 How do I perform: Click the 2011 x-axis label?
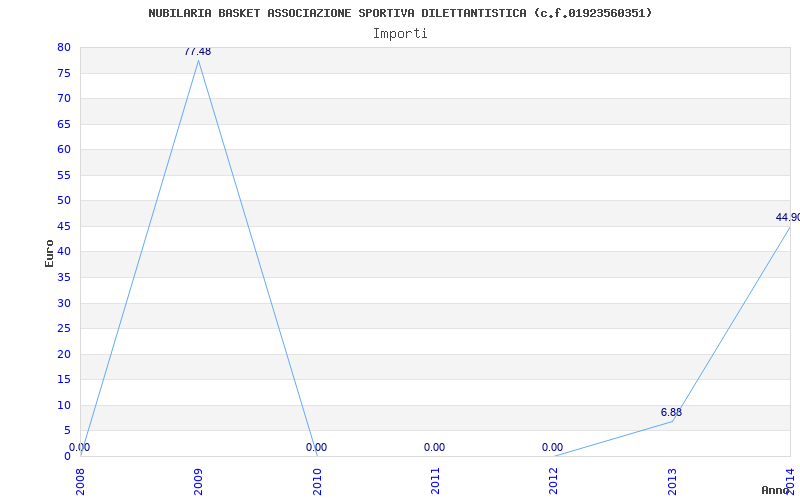click(435, 481)
